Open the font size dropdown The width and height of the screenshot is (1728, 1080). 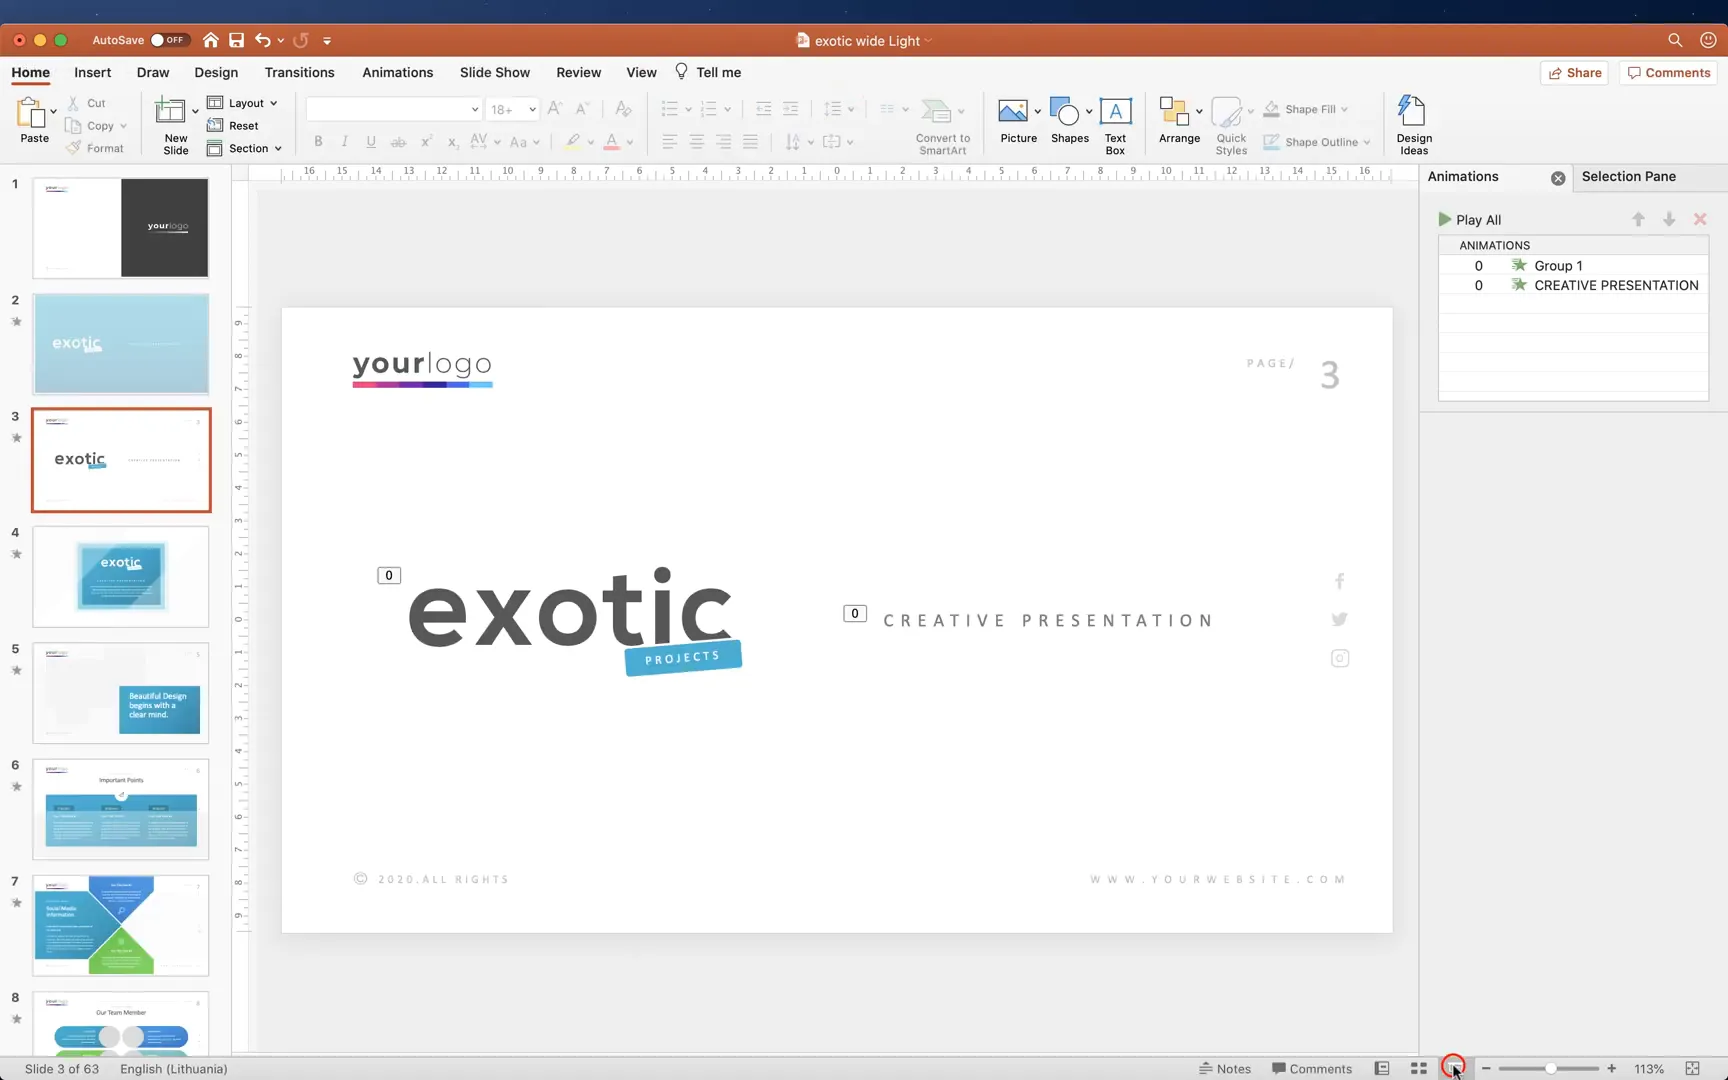(531, 109)
